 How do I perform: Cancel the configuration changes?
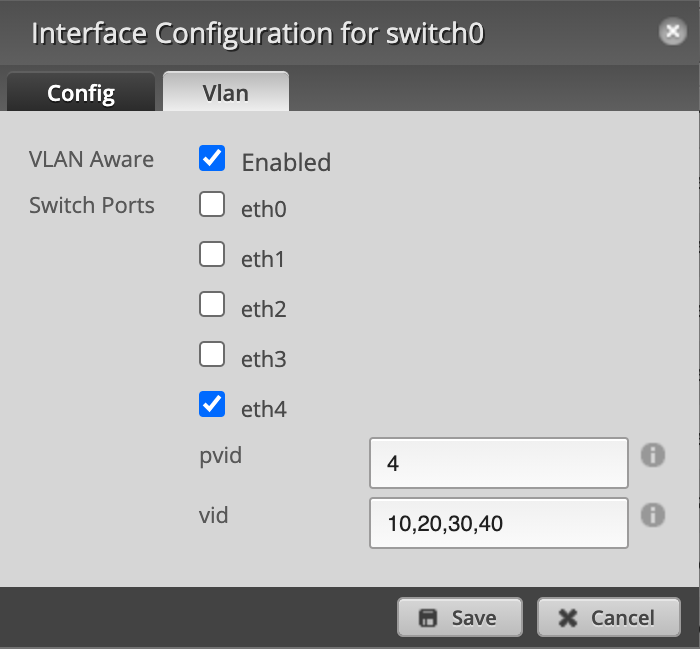609,618
